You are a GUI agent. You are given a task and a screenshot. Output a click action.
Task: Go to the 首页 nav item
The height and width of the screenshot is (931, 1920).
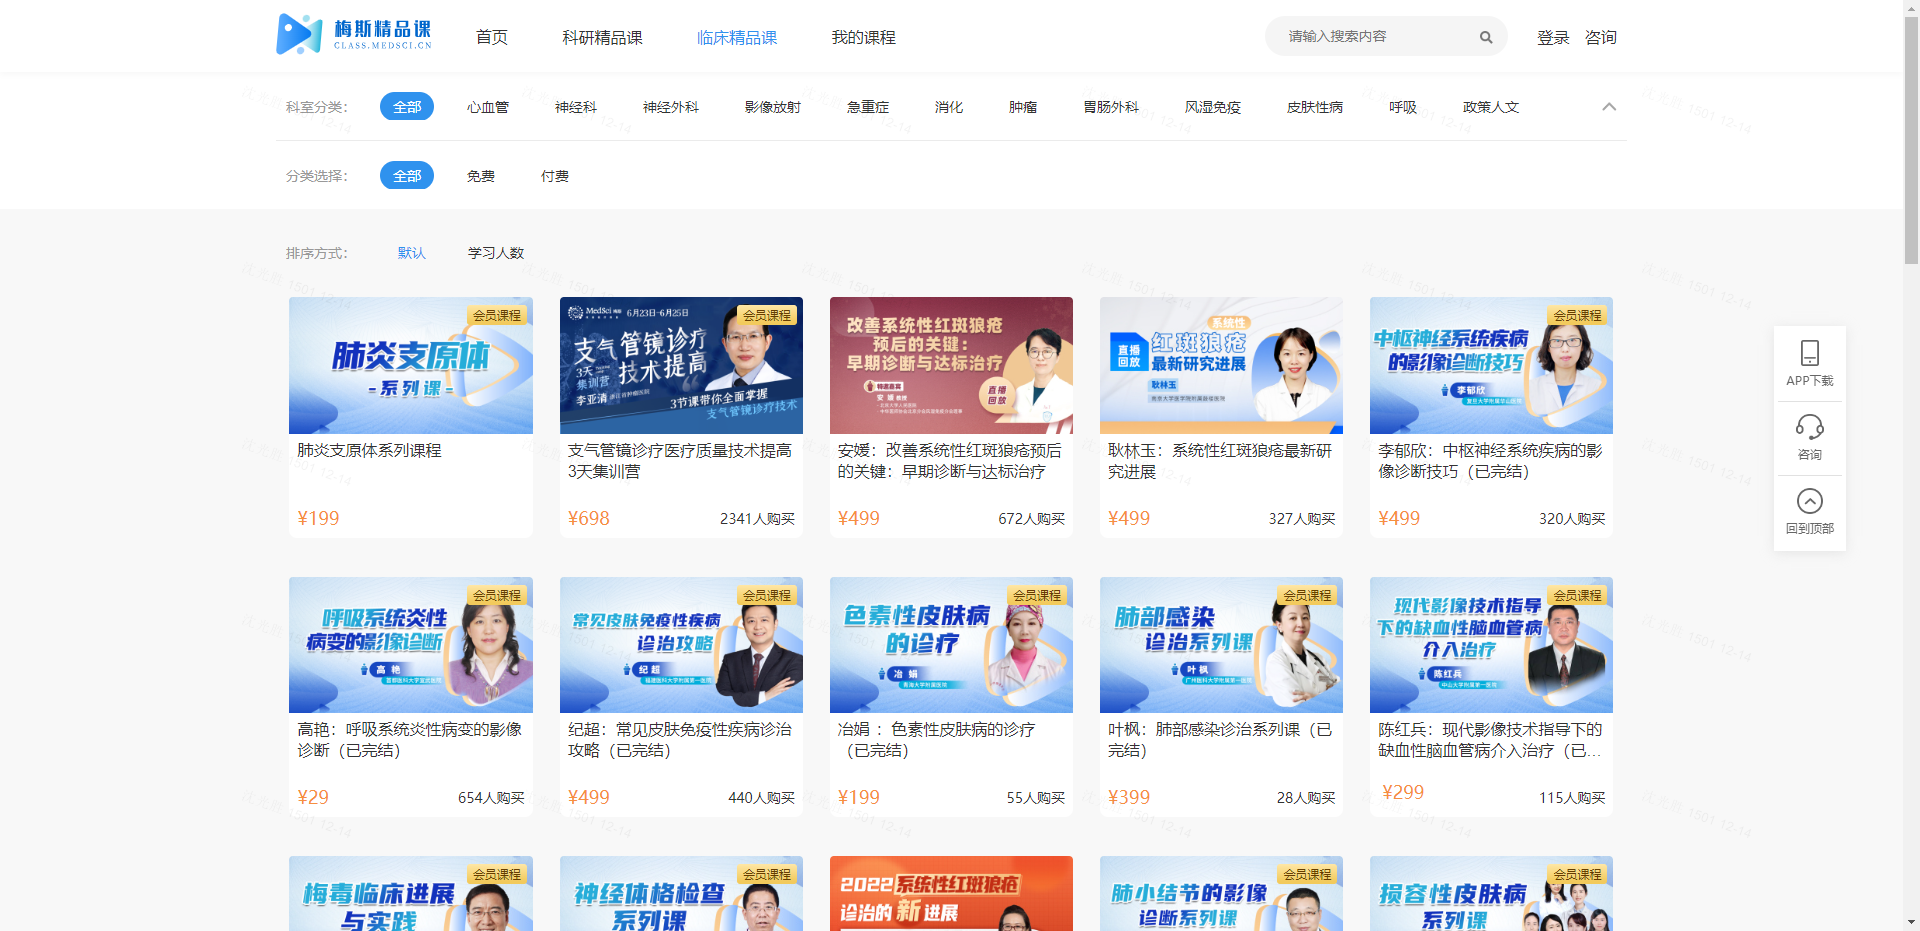click(x=492, y=37)
